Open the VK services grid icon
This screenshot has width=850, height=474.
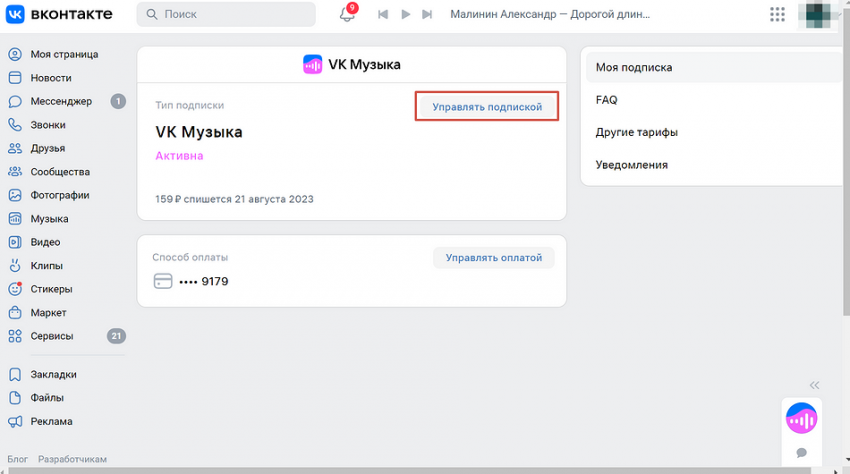777,14
